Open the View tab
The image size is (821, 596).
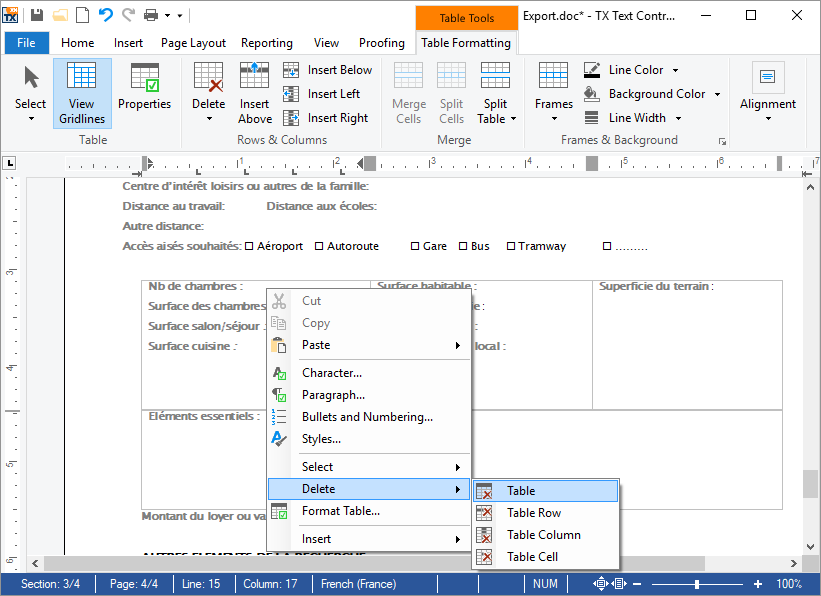(x=326, y=43)
